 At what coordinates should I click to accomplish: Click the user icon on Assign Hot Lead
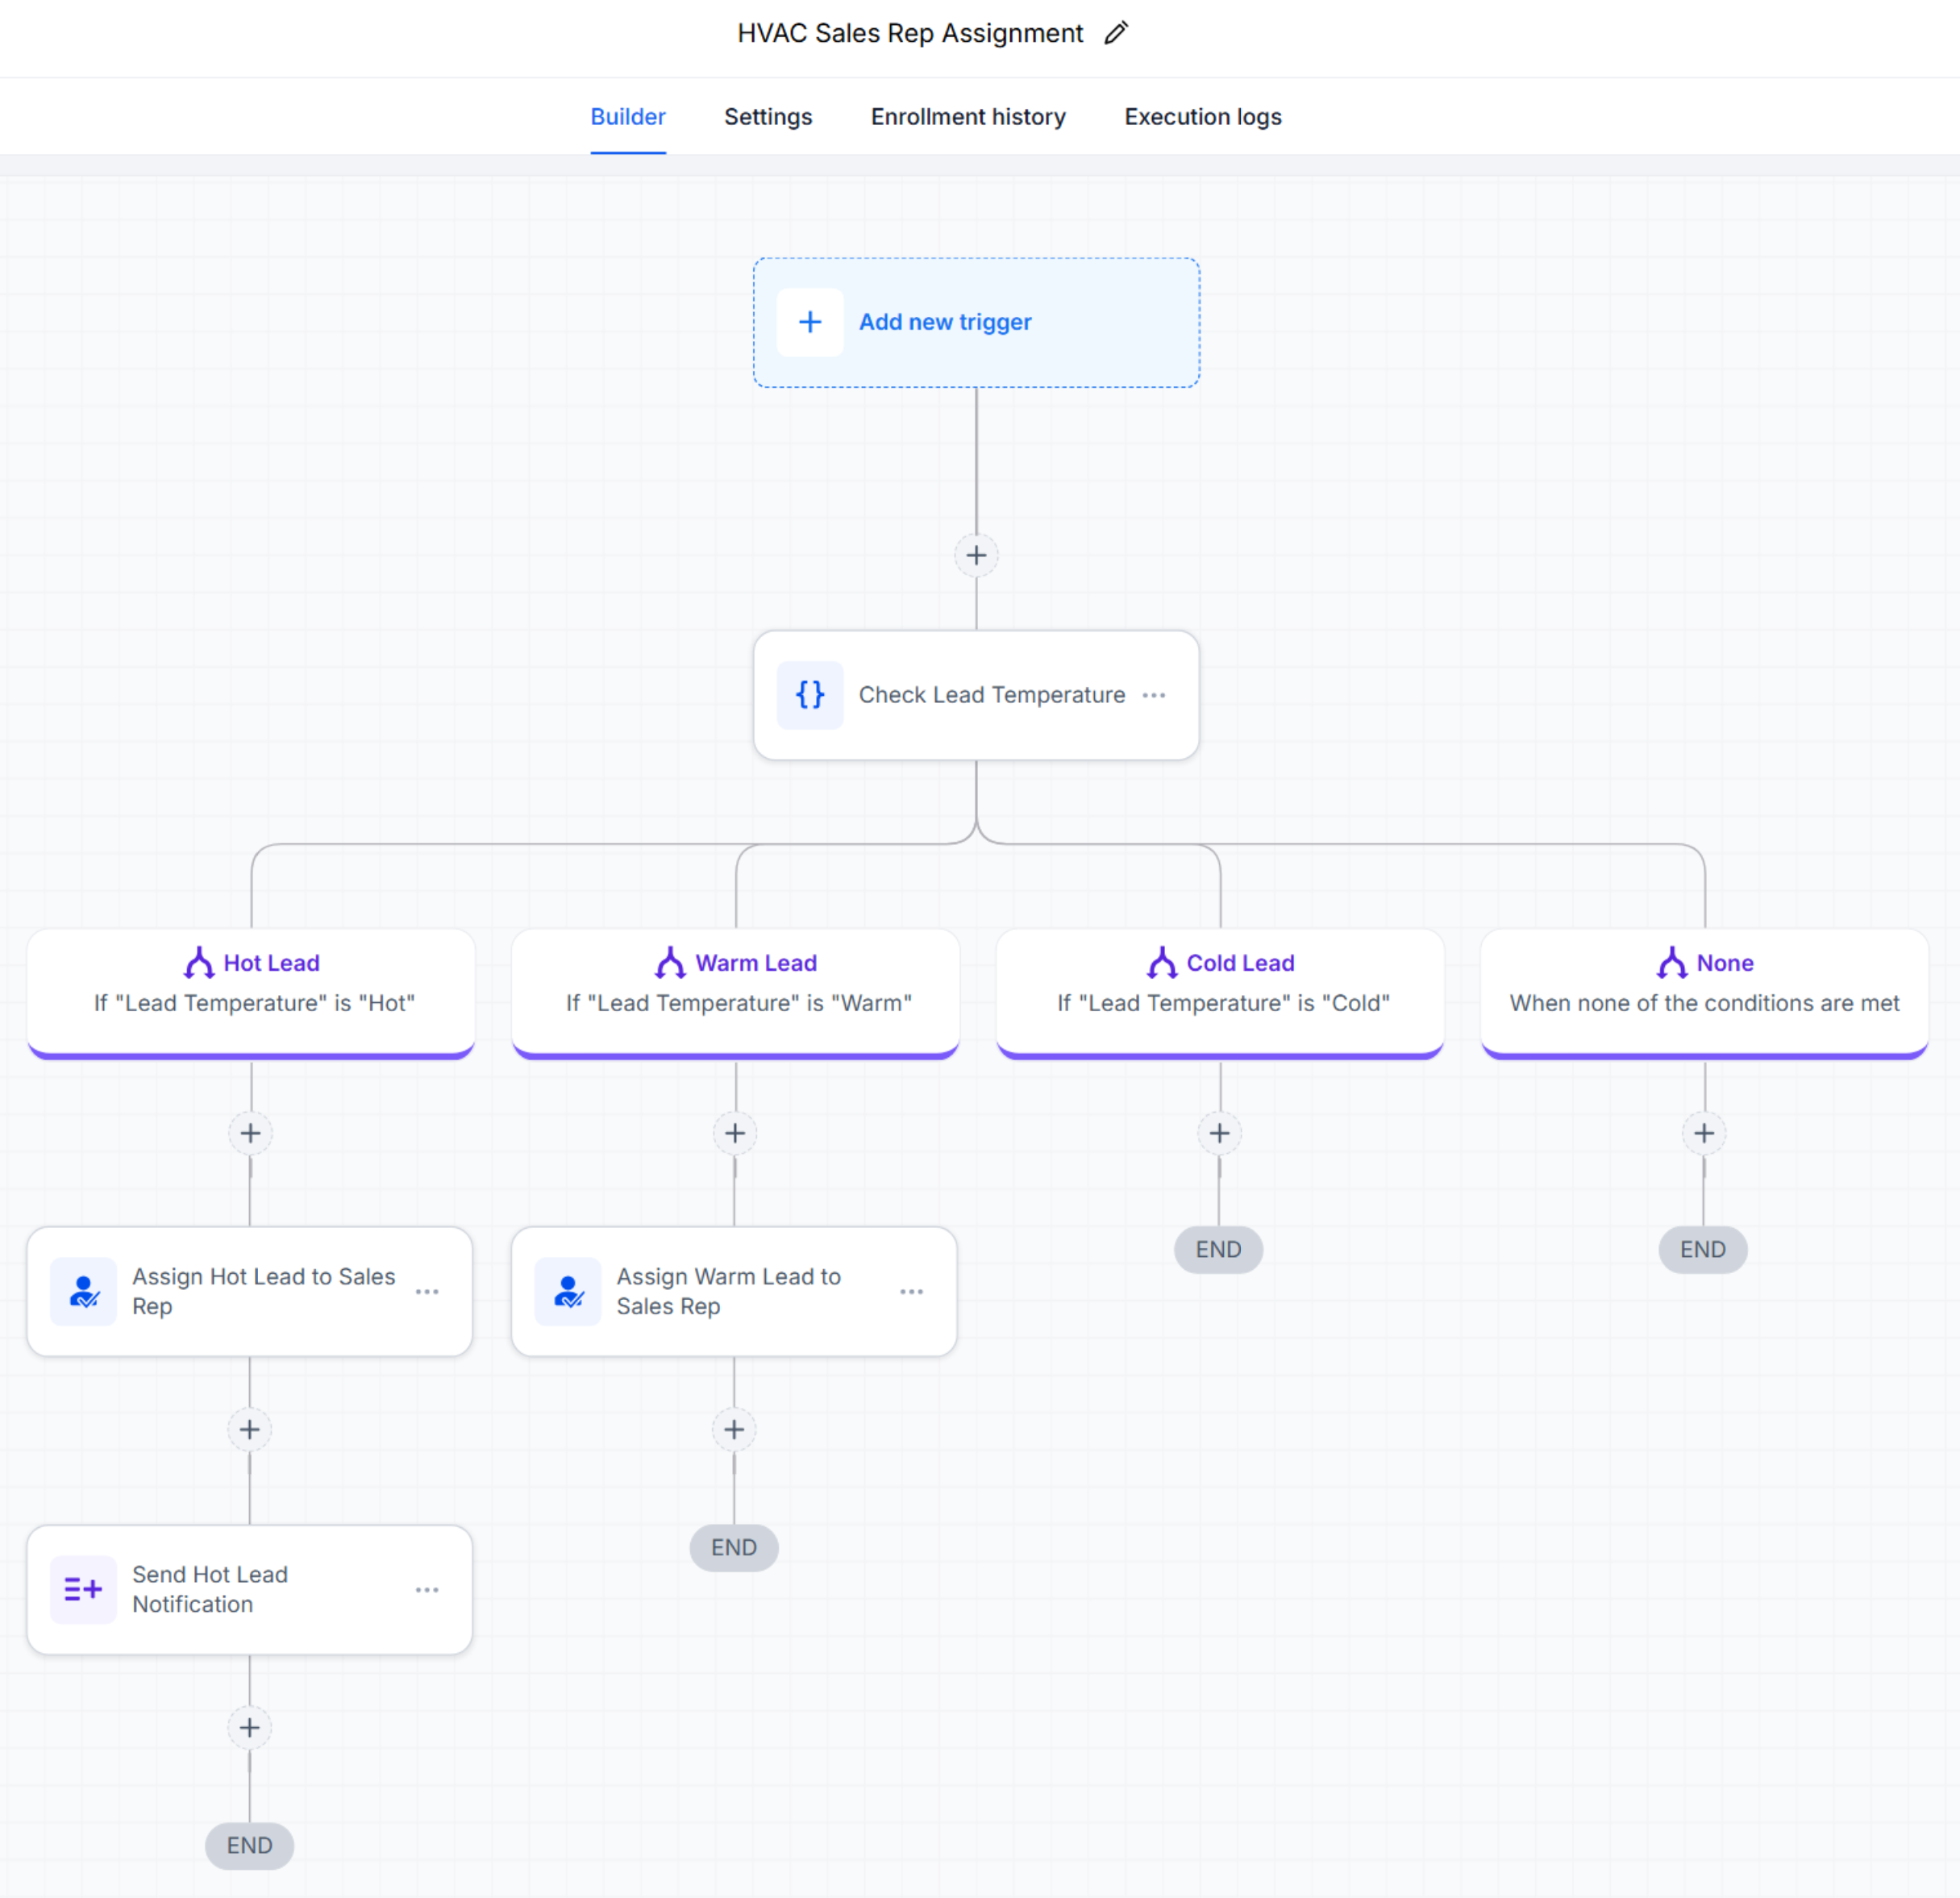coord(84,1291)
